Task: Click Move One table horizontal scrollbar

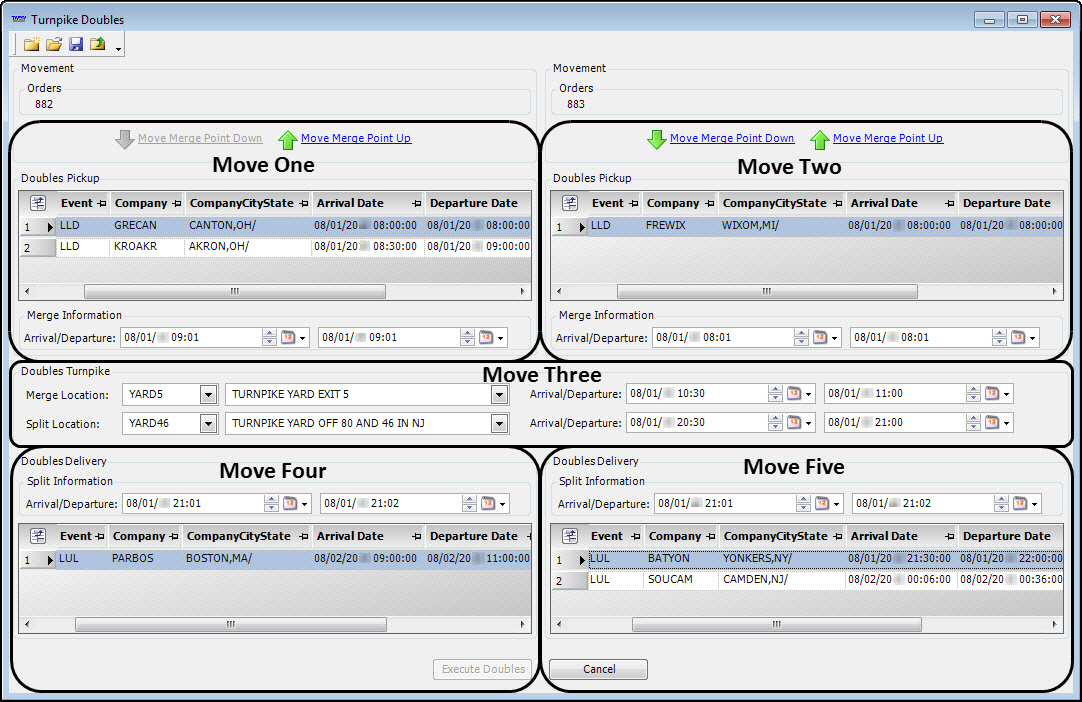Action: [235, 291]
